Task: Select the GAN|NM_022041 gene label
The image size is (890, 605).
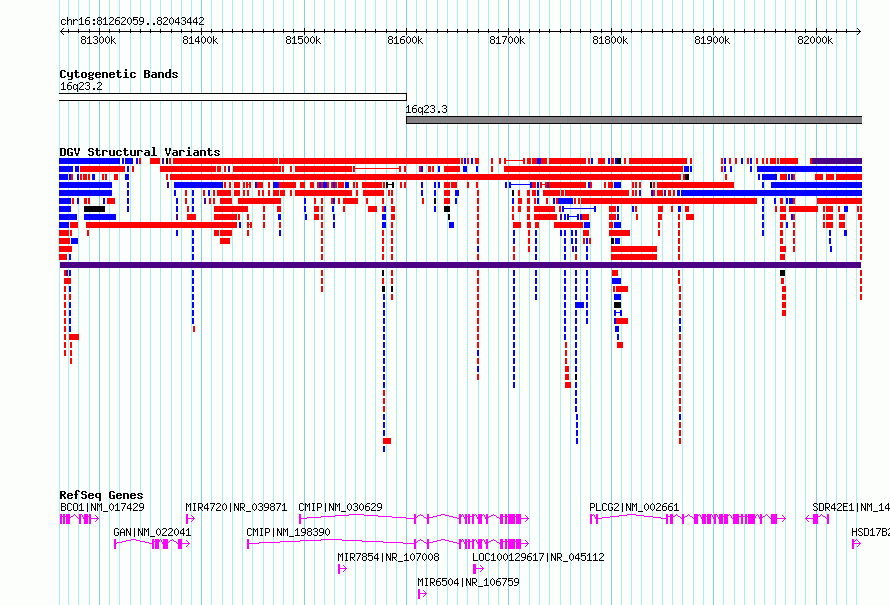Action: click(152, 532)
